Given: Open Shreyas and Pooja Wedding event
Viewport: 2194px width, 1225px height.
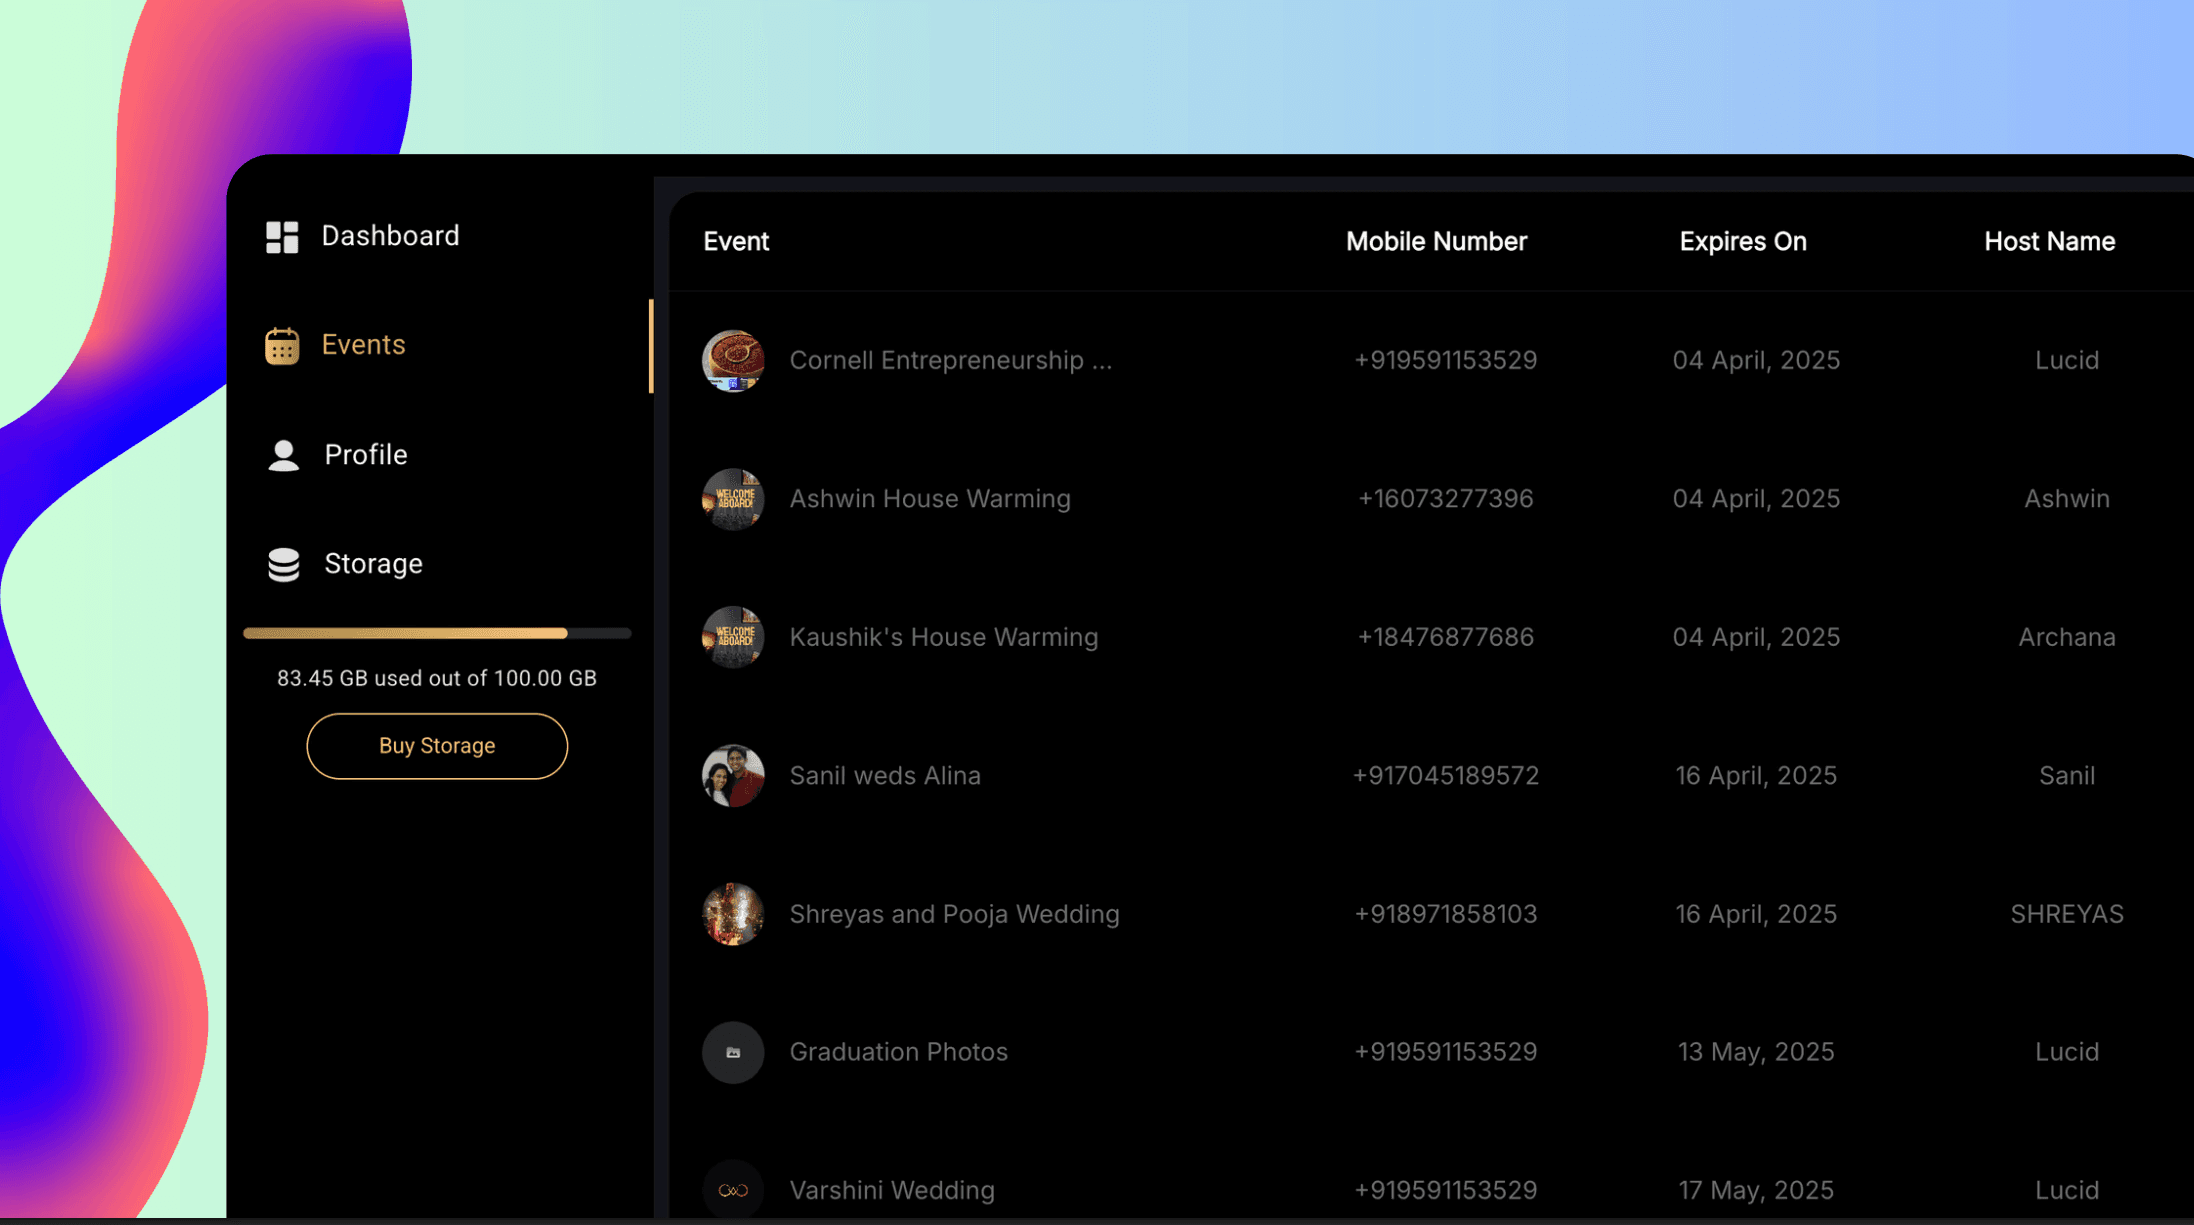Looking at the screenshot, I should (x=954, y=914).
